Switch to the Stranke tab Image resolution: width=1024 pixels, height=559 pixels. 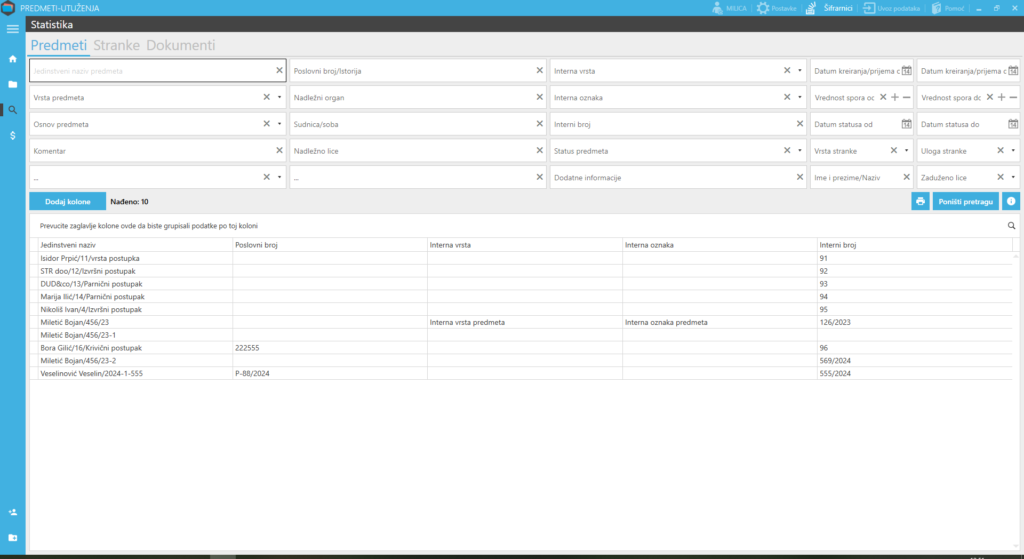click(116, 46)
